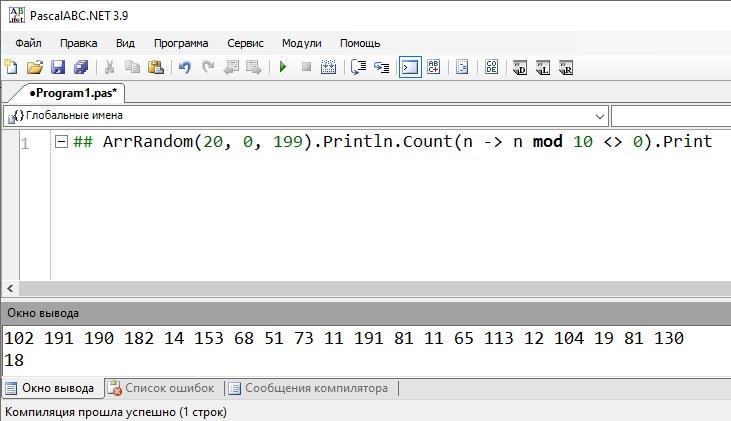Navigate backward in code (grayed icon)
The image size is (731, 421).
tap(231, 67)
